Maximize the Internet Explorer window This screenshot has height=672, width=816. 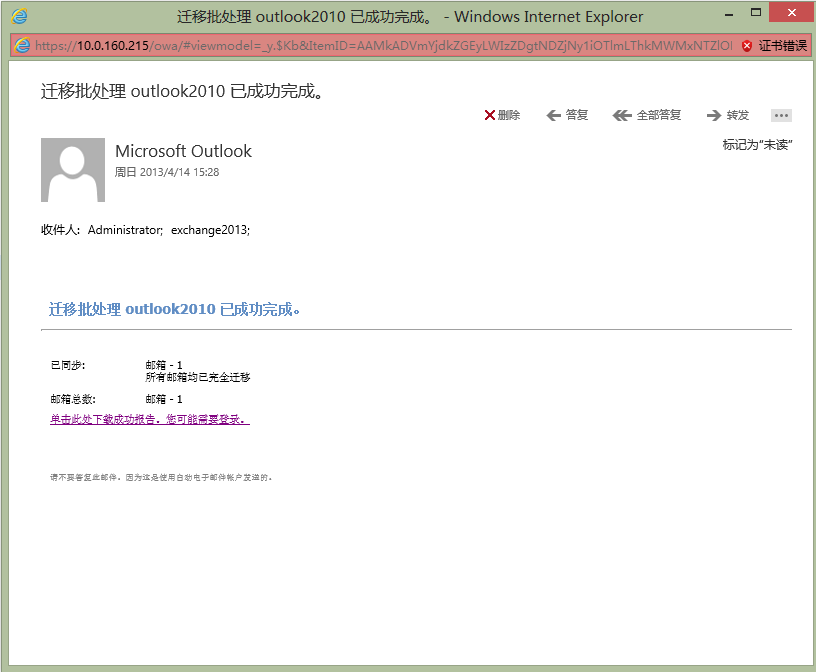756,12
